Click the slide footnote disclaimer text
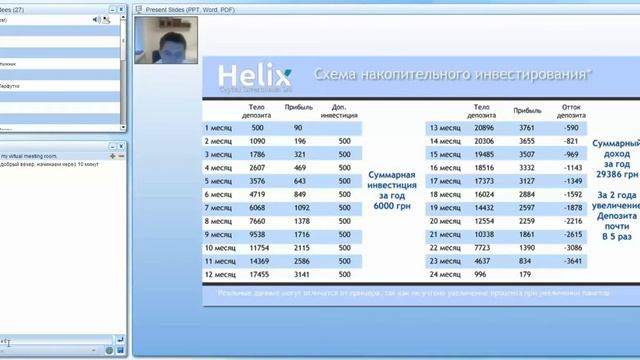 pyautogui.click(x=413, y=293)
